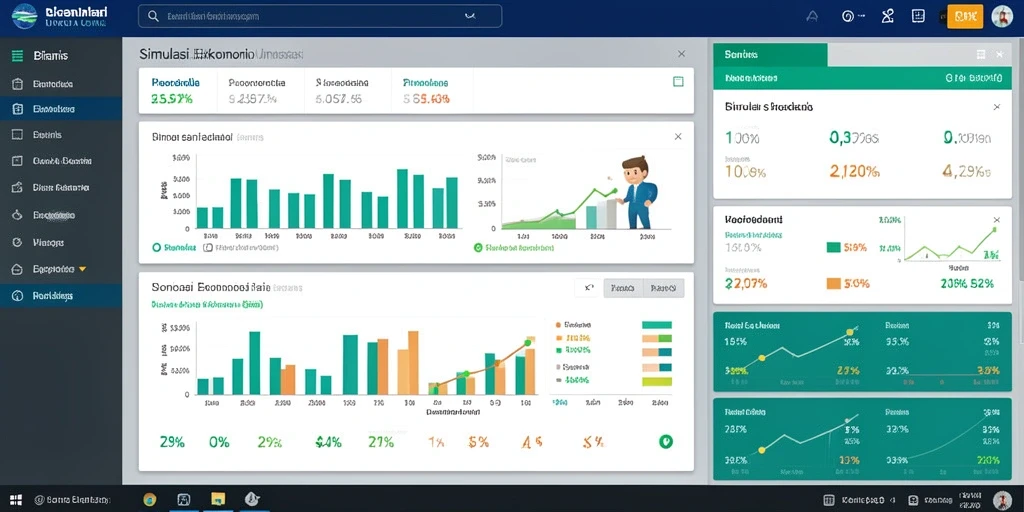
Task: Click the taskbar avatar at far right
Action: point(1002,500)
